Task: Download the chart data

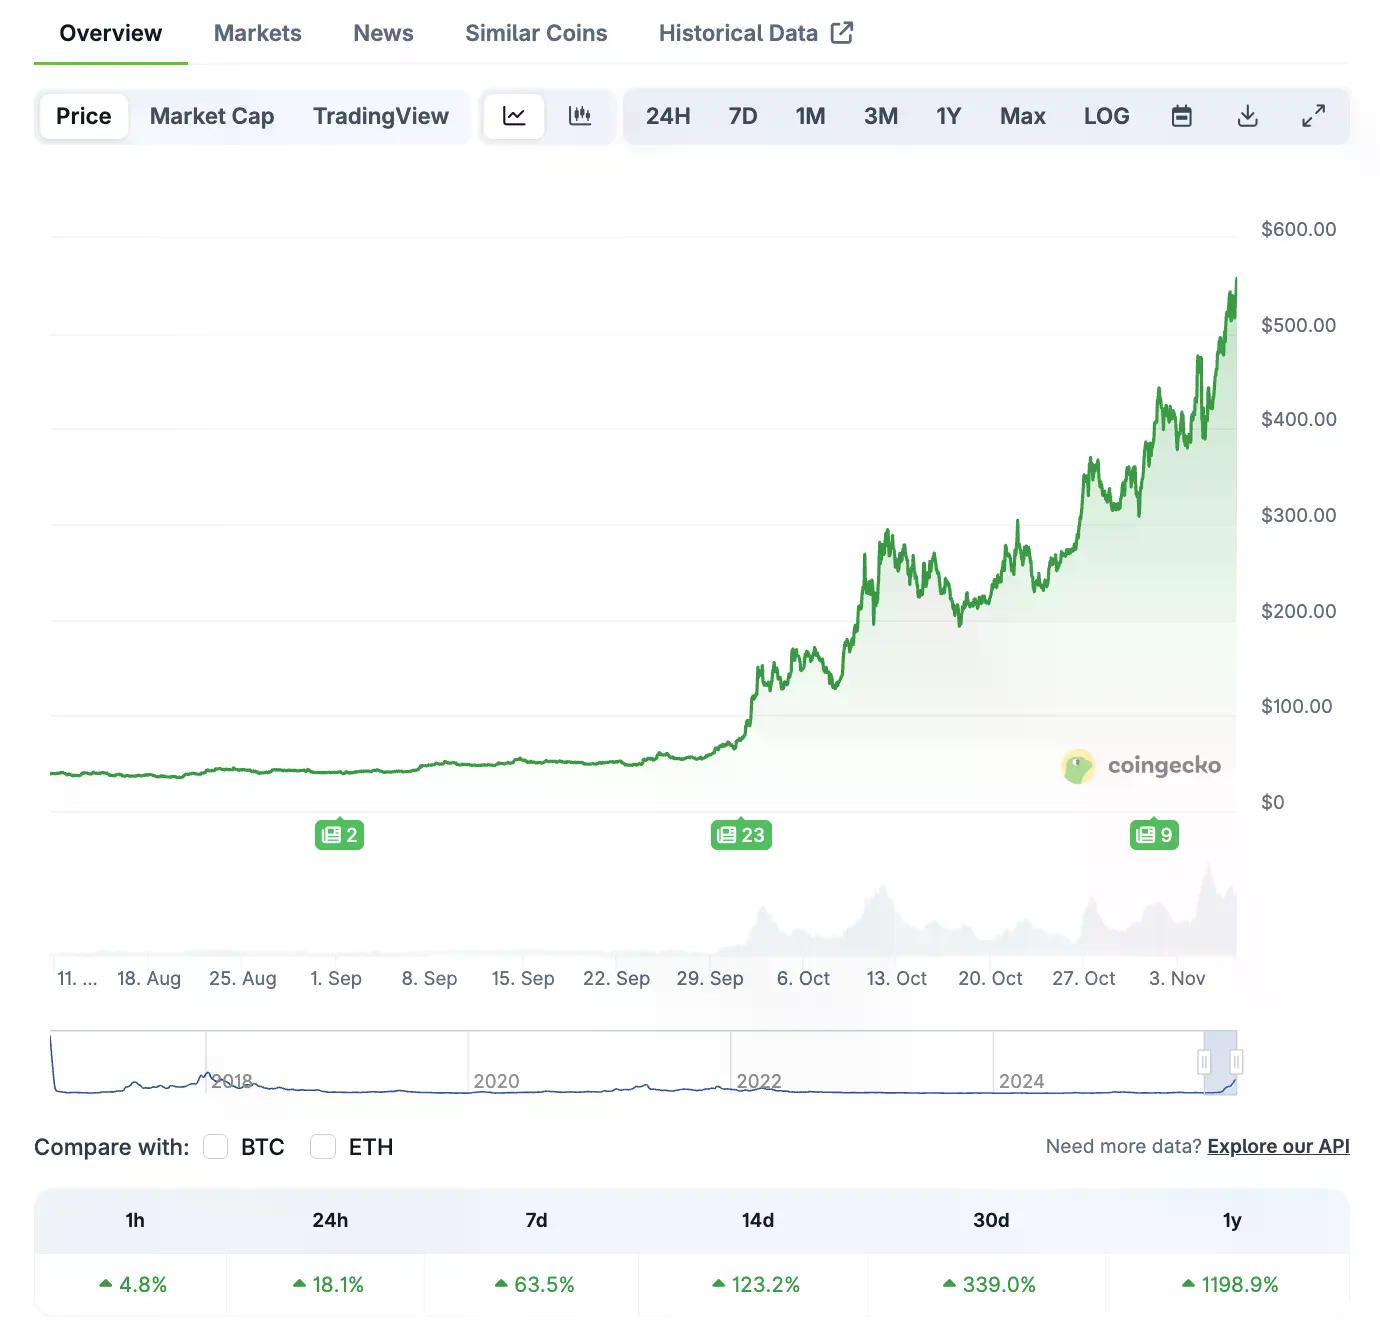Action: coord(1247,116)
